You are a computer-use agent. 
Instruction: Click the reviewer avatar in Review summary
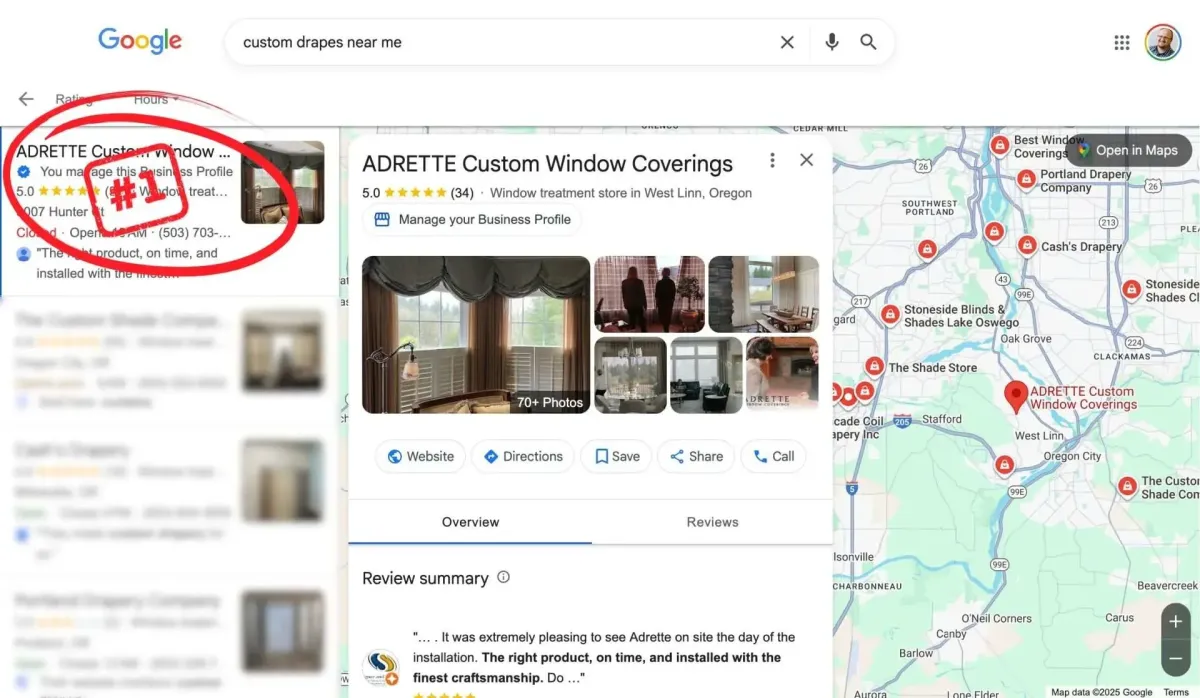click(x=380, y=668)
